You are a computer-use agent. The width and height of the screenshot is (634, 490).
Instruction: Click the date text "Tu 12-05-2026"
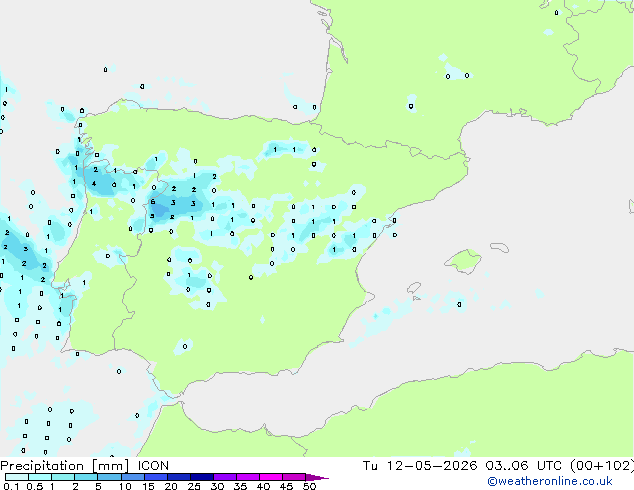click(x=420, y=466)
